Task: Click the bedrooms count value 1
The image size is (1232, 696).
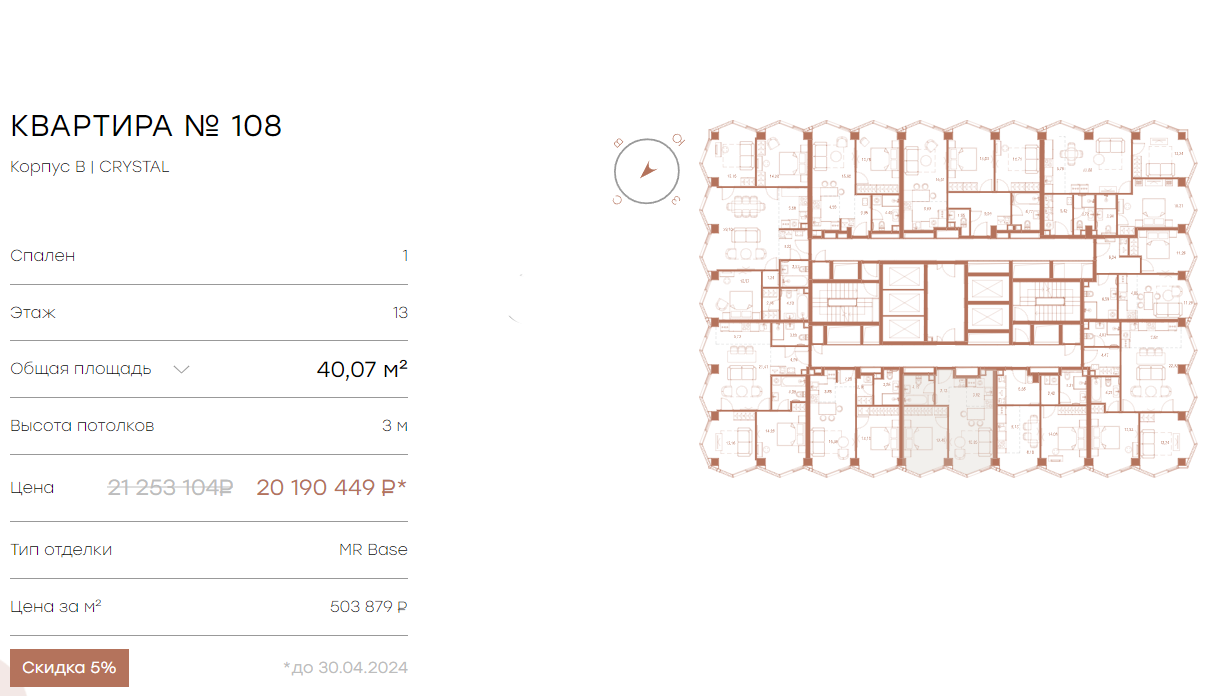Action: (x=405, y=256)
